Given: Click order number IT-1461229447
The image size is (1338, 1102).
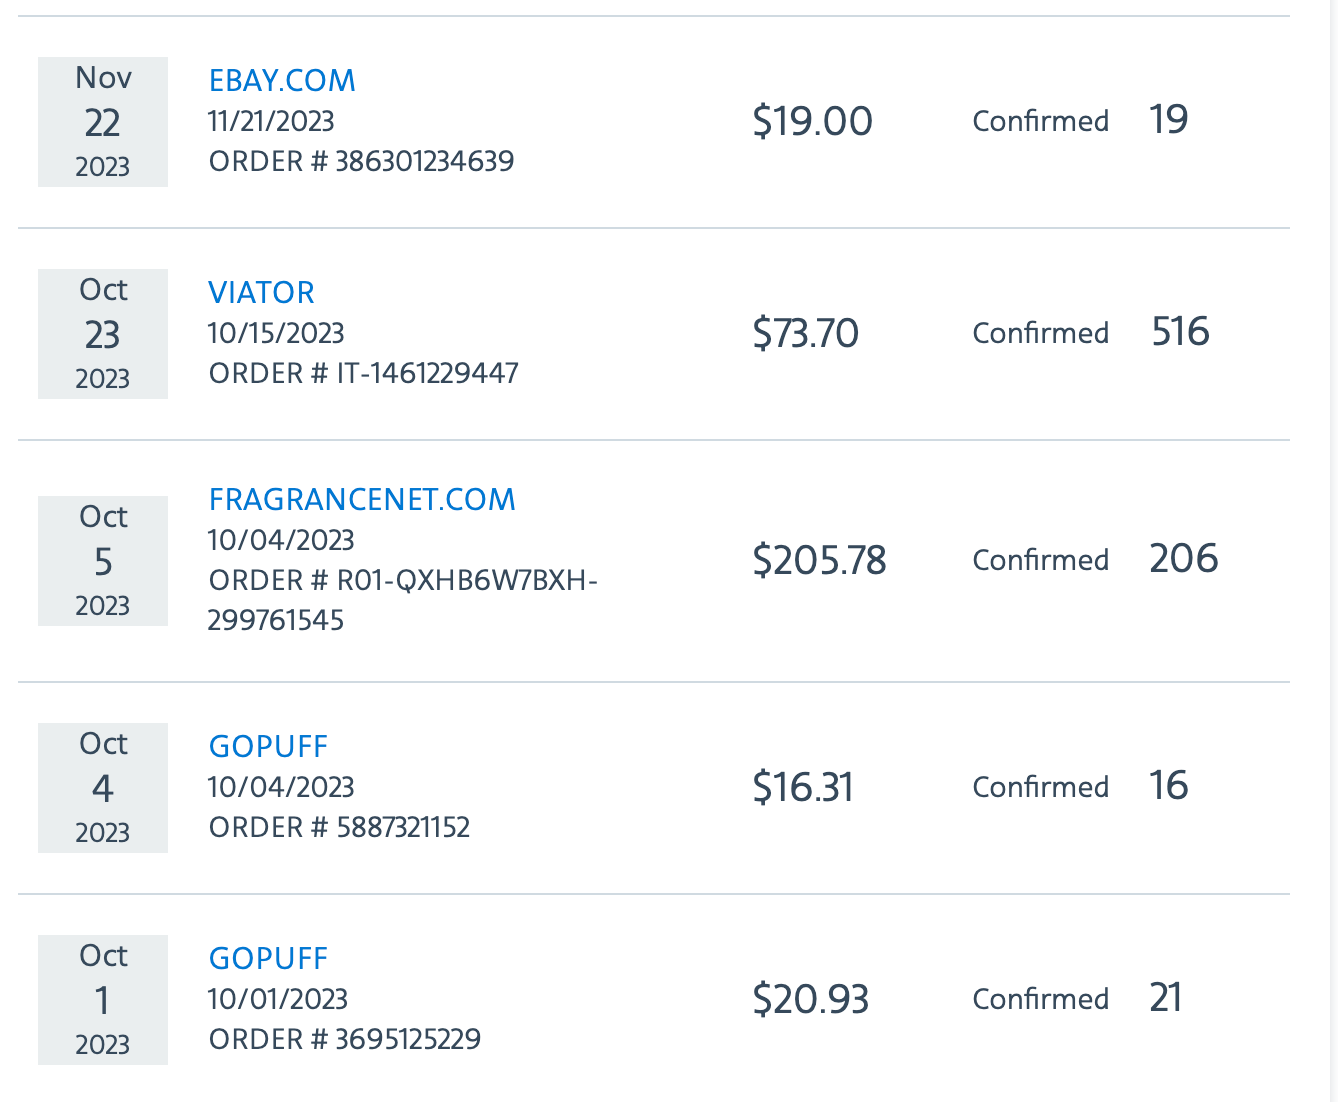Looking at the screenshot, I should (x=363, y=373).
